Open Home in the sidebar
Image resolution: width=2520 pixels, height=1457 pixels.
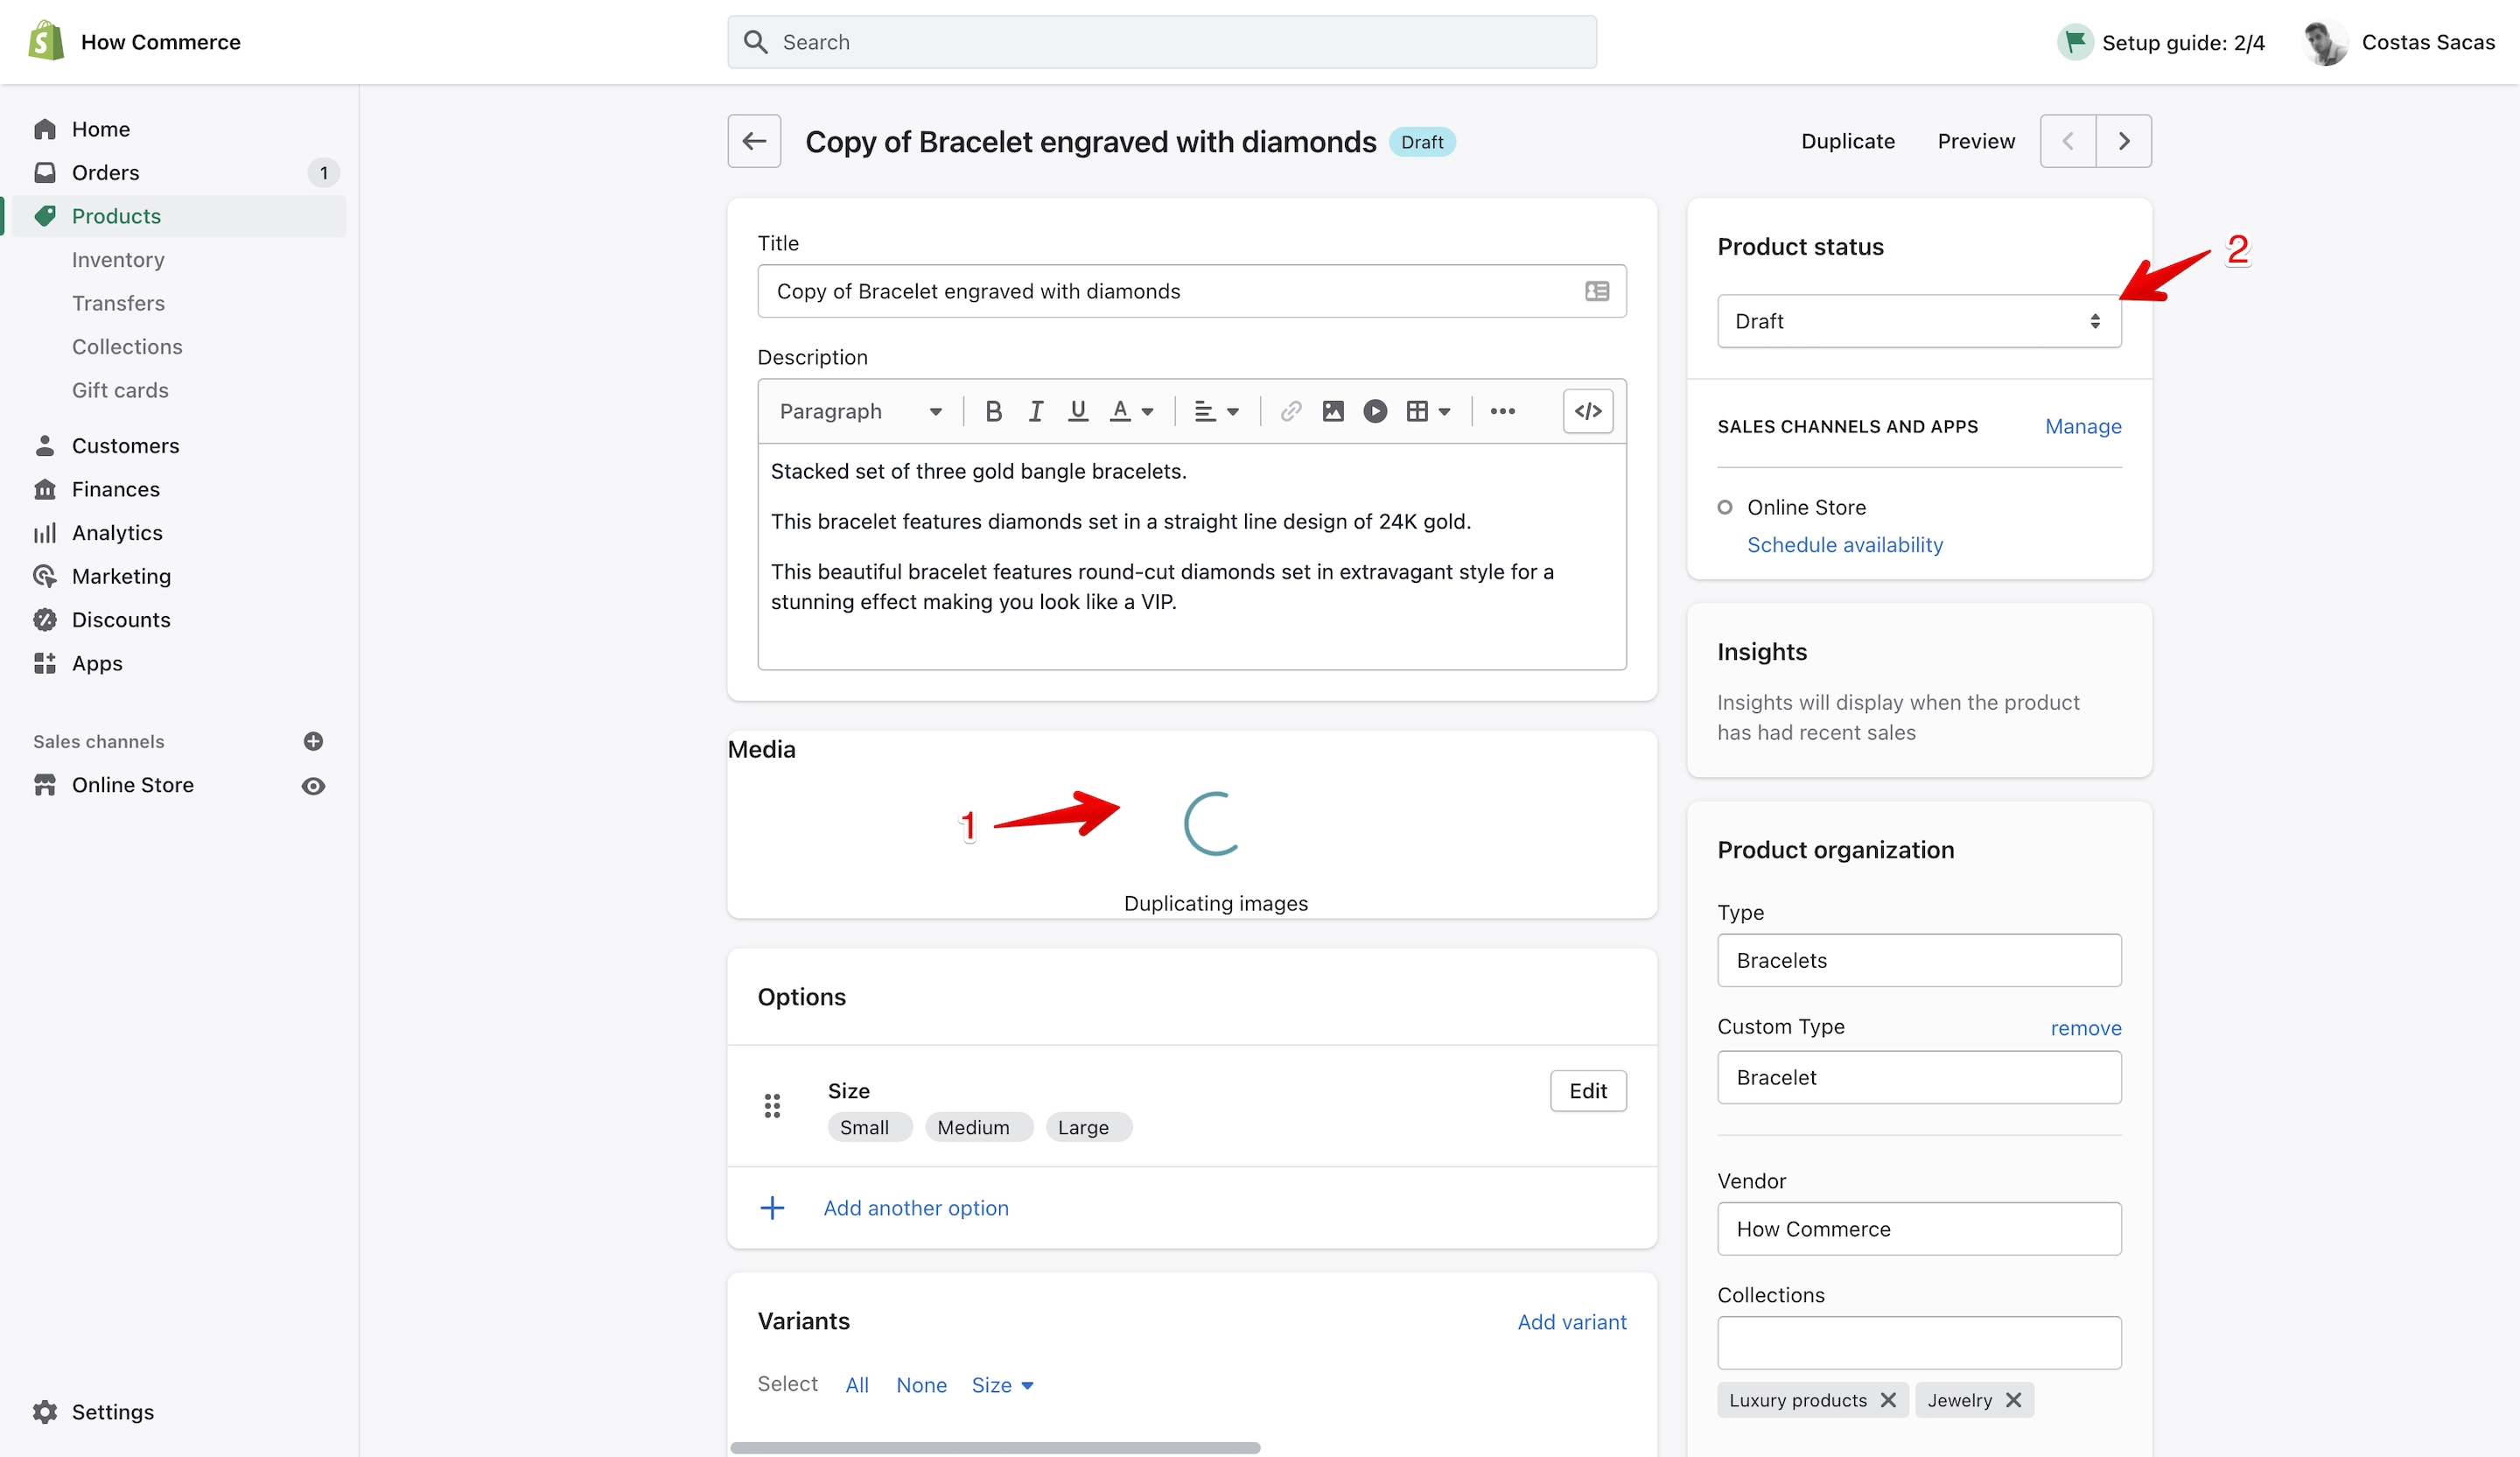(x=100, y=129)
